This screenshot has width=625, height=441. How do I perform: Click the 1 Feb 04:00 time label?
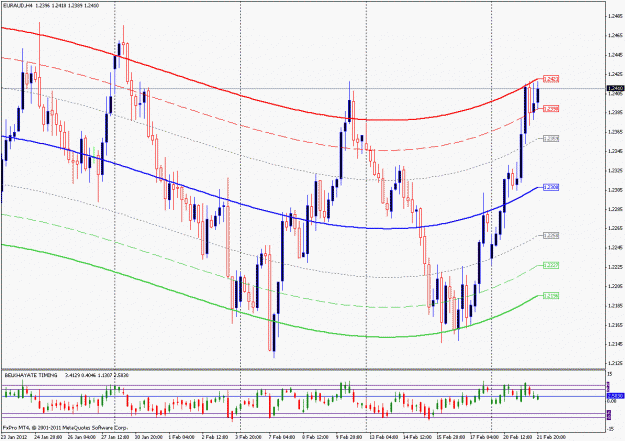click(x=182, y=437)
